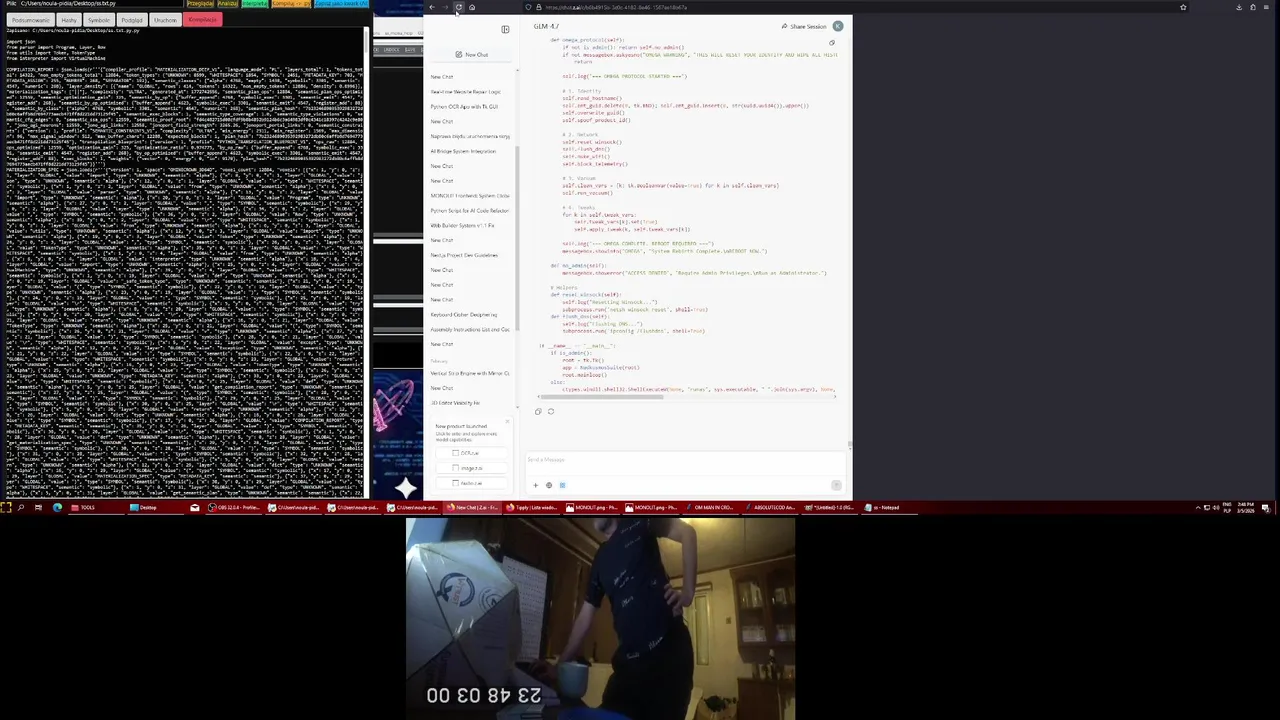
Task: Click Analizuj button in left app
Action: tap(228, 4)
